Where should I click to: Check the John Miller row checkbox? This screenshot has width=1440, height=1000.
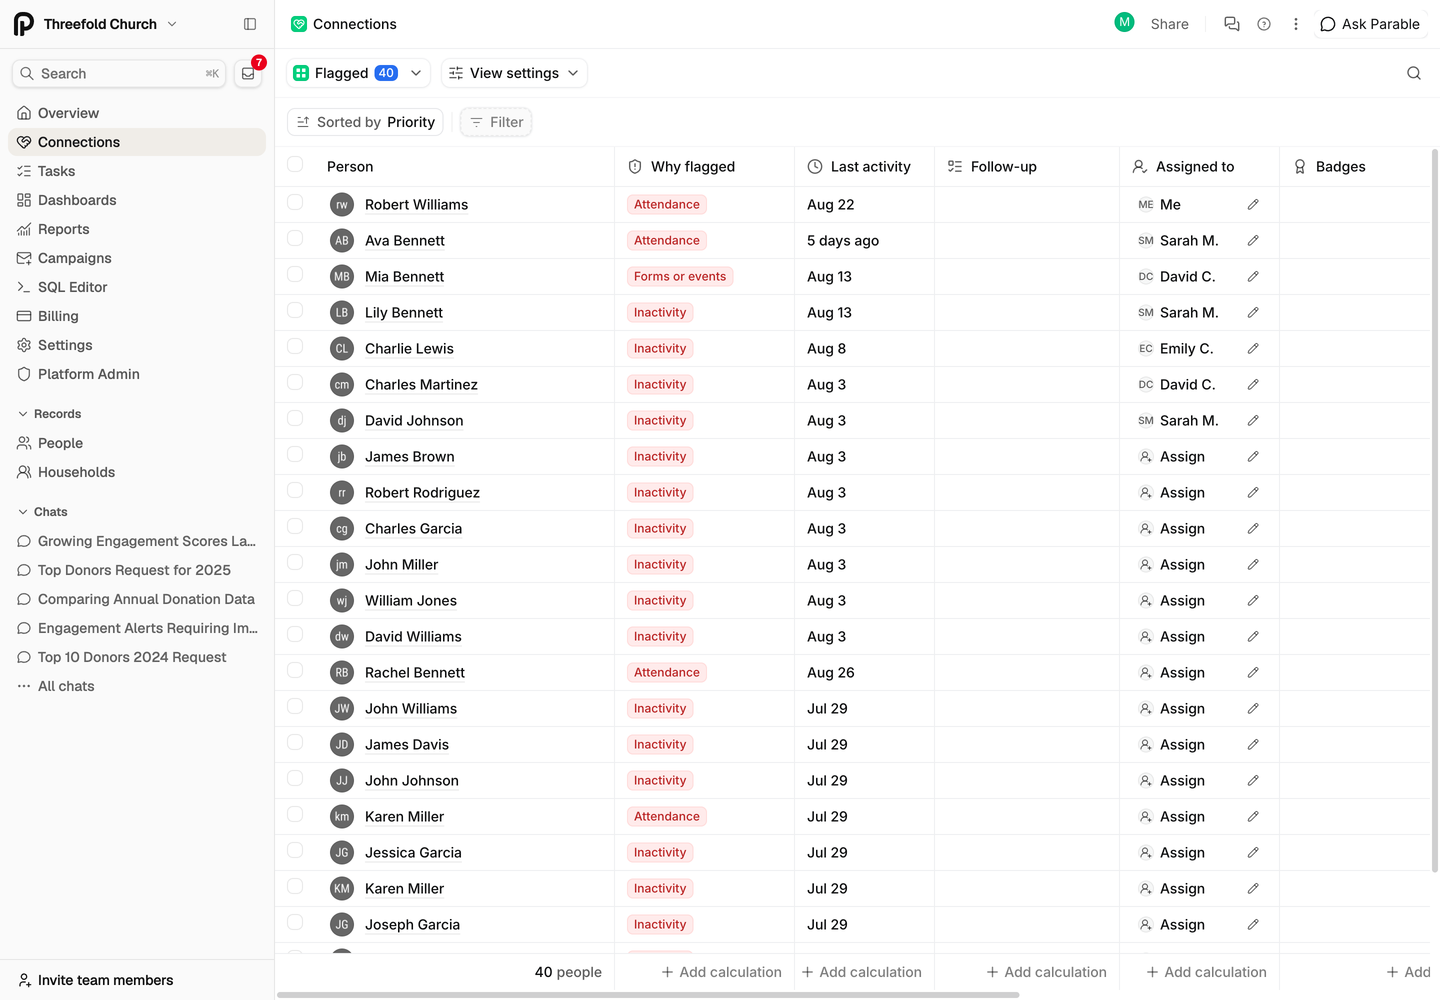pyautogui.click(x=295, y=562)
